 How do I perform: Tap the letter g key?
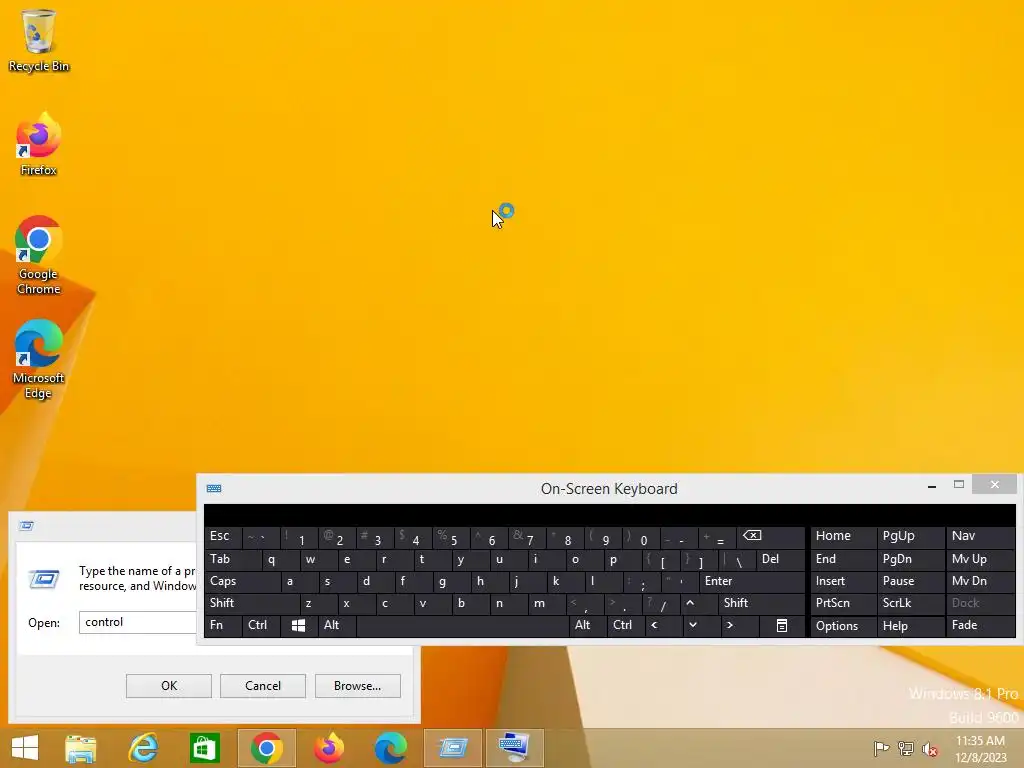452,581
